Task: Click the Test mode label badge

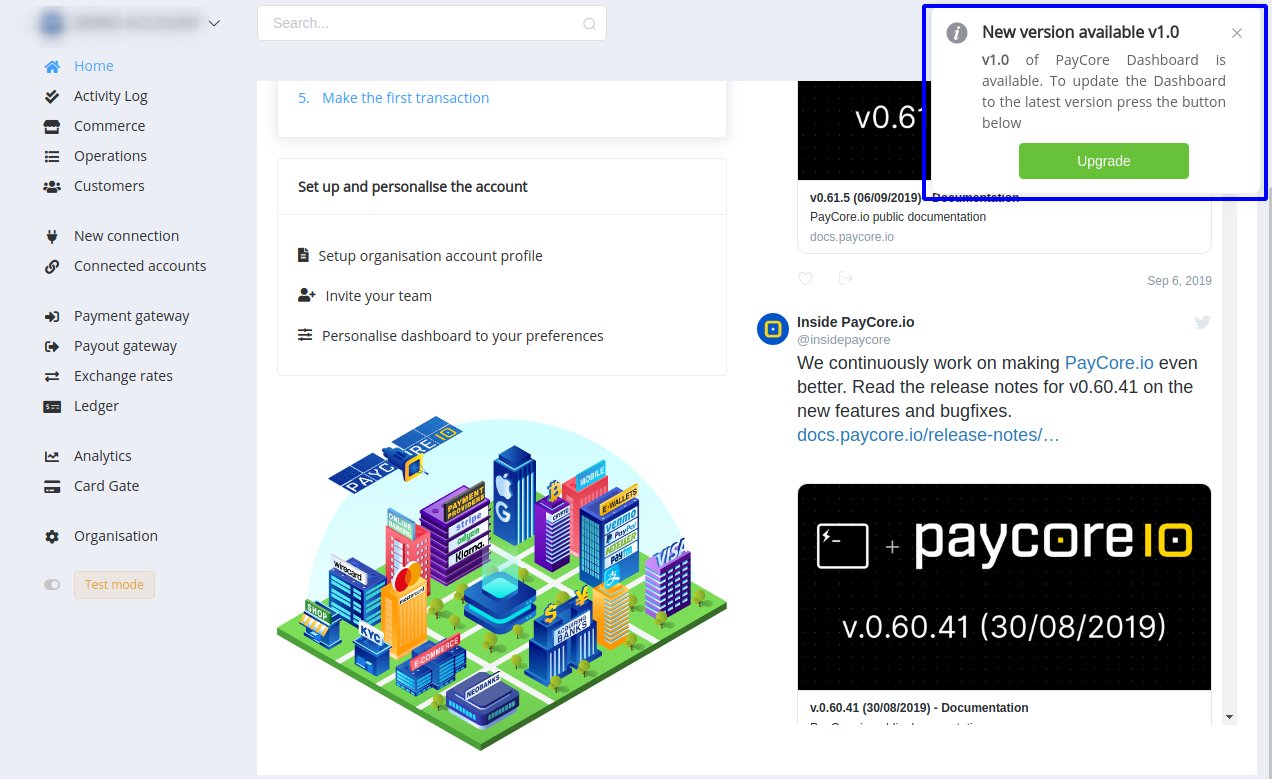Action: (114, 585)
